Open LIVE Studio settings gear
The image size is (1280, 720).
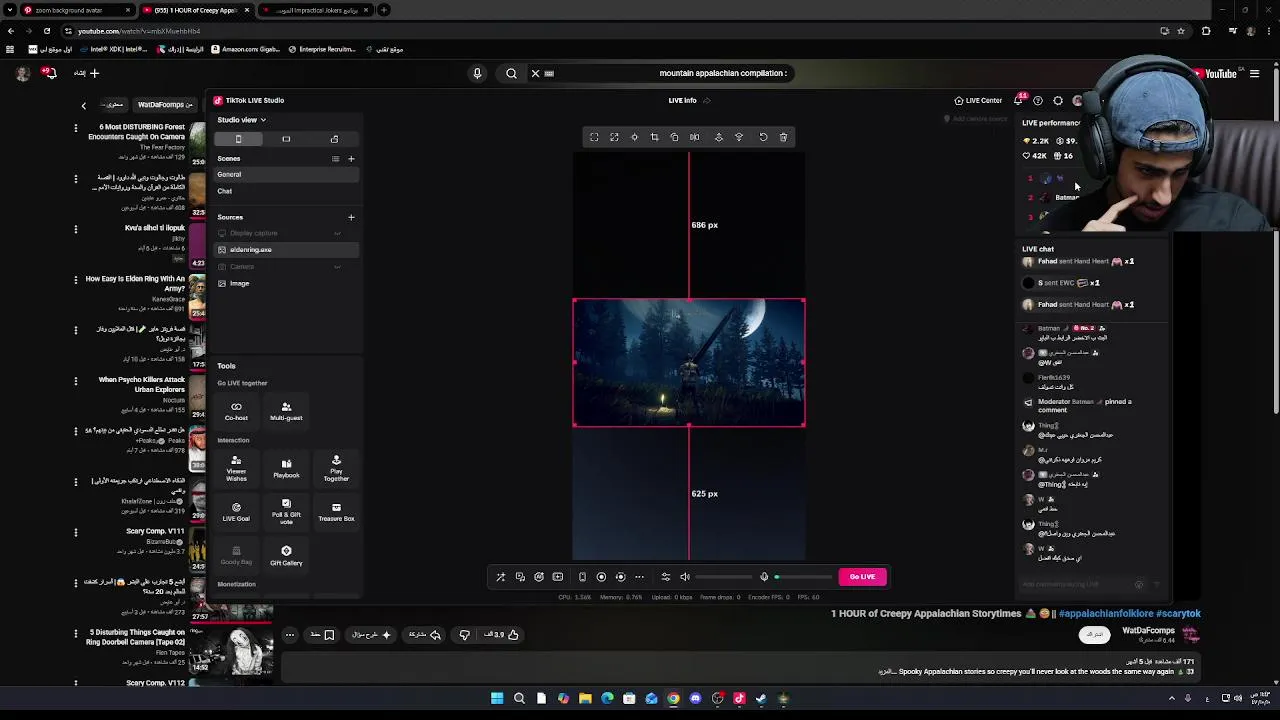click(x=1058, y=101)
